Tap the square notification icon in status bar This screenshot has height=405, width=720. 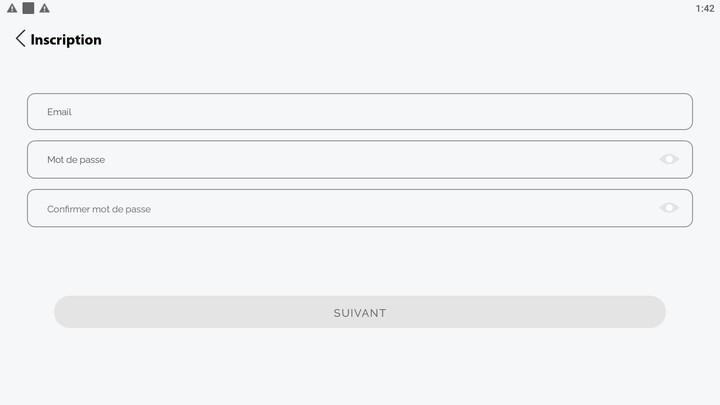[x=28, y=8]
